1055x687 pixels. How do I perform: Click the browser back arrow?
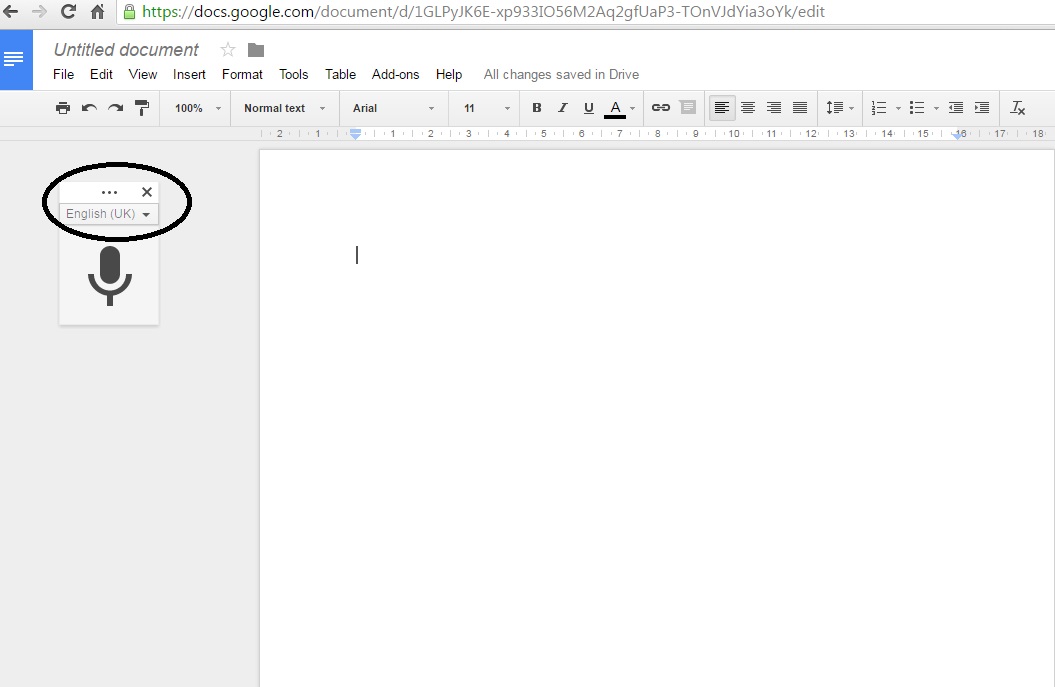tap(10, 11)
